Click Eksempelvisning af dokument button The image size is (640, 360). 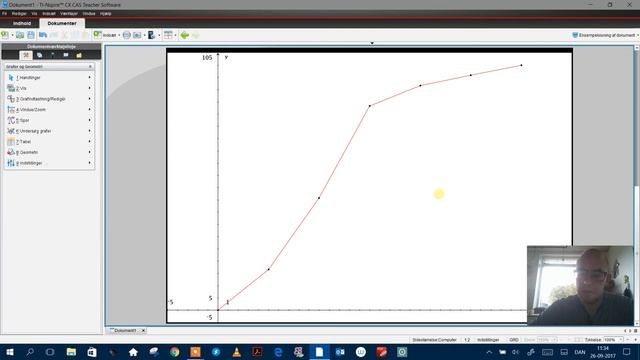click(603, 35)
